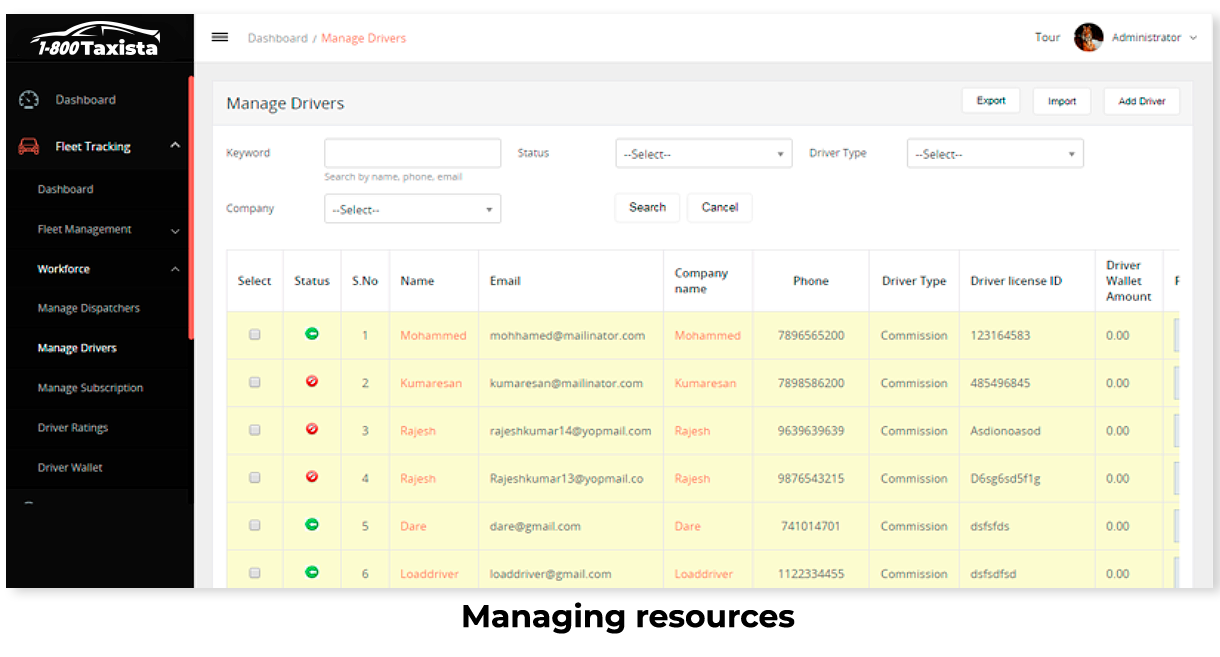The image size is (1220, 657).
Task: Click the Add Driver button
Action: pyautogui.click(x=1142, y=101)
